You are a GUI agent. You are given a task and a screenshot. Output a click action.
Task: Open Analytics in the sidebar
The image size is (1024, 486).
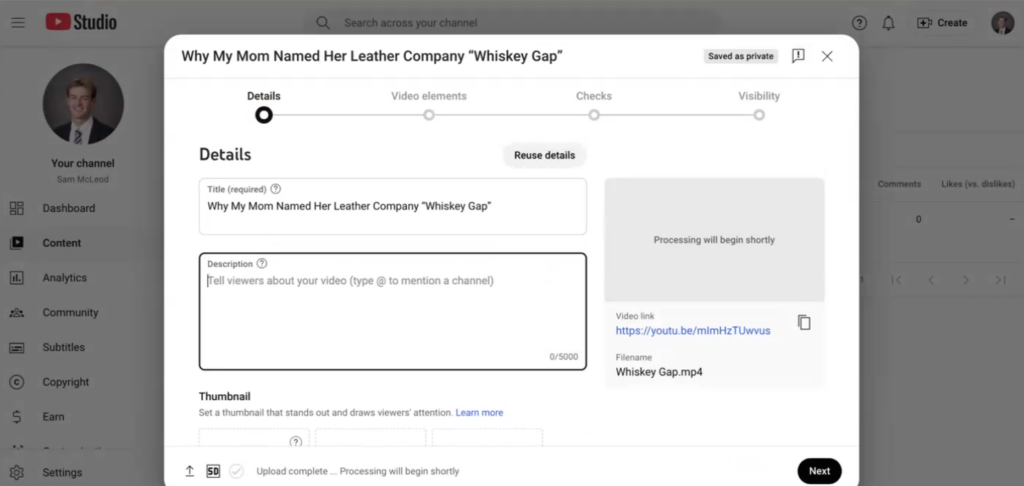point(65,278)
